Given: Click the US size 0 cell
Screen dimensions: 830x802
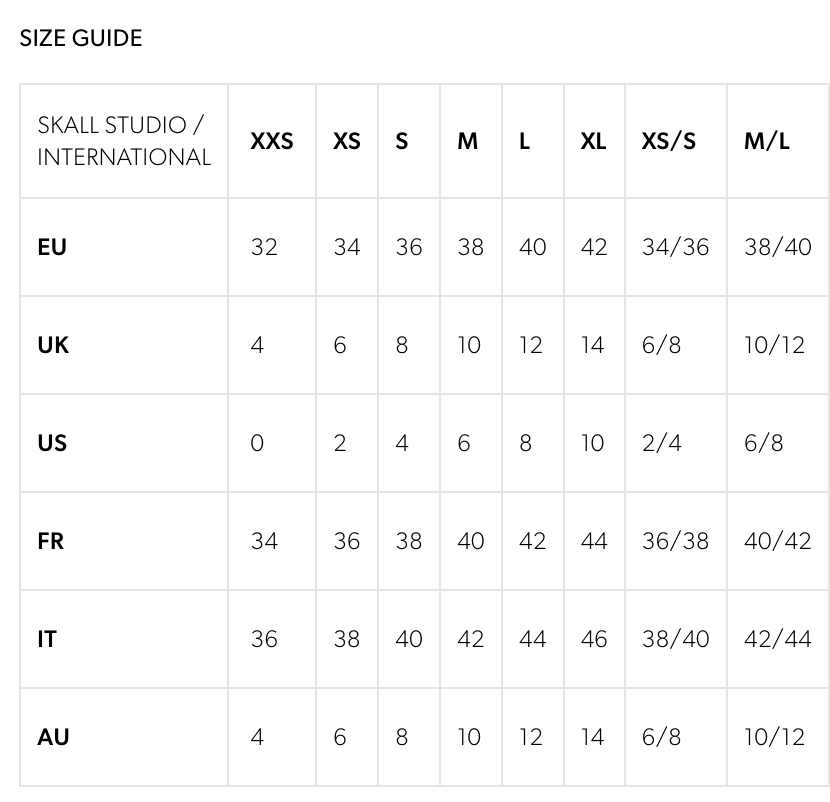Looking at the screenshot, I should 258,443.
